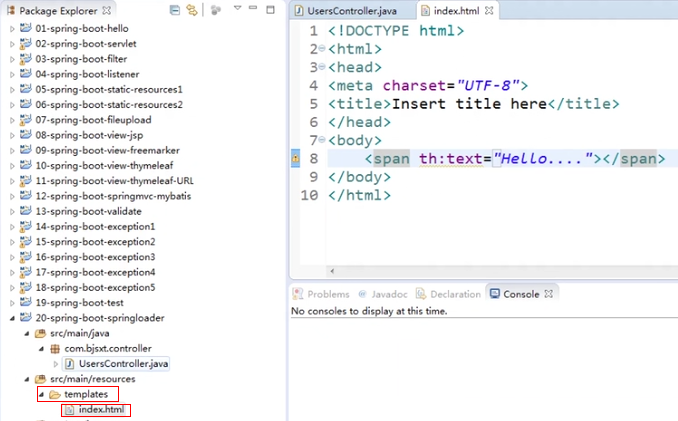
Task: Expand the 10-spring-boot-view-thymeleaf project
Action: (12, 166)
